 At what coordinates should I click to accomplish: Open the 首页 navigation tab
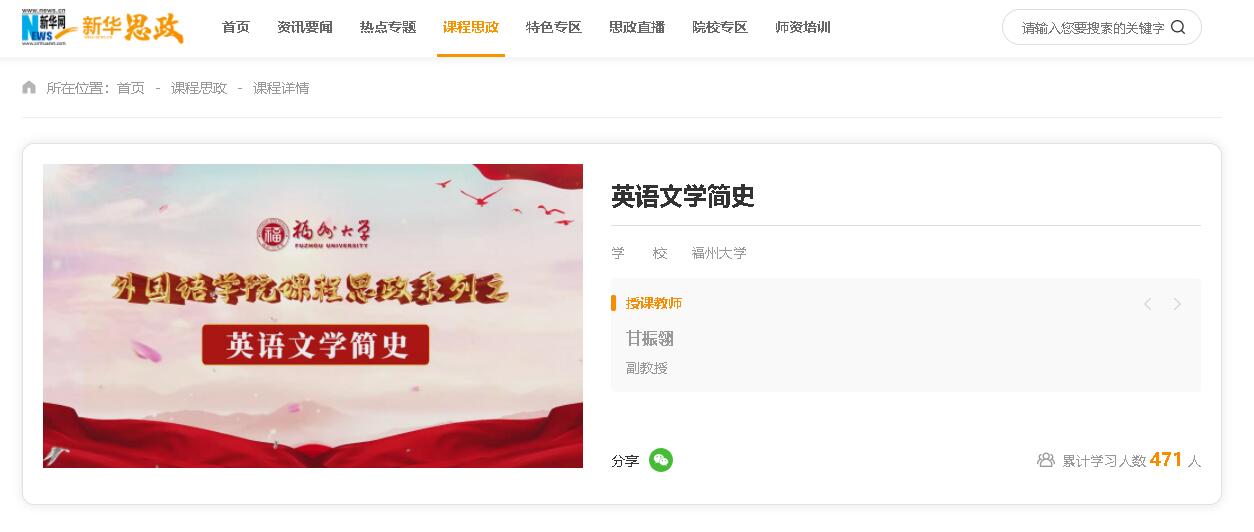(x=236, y=27)
